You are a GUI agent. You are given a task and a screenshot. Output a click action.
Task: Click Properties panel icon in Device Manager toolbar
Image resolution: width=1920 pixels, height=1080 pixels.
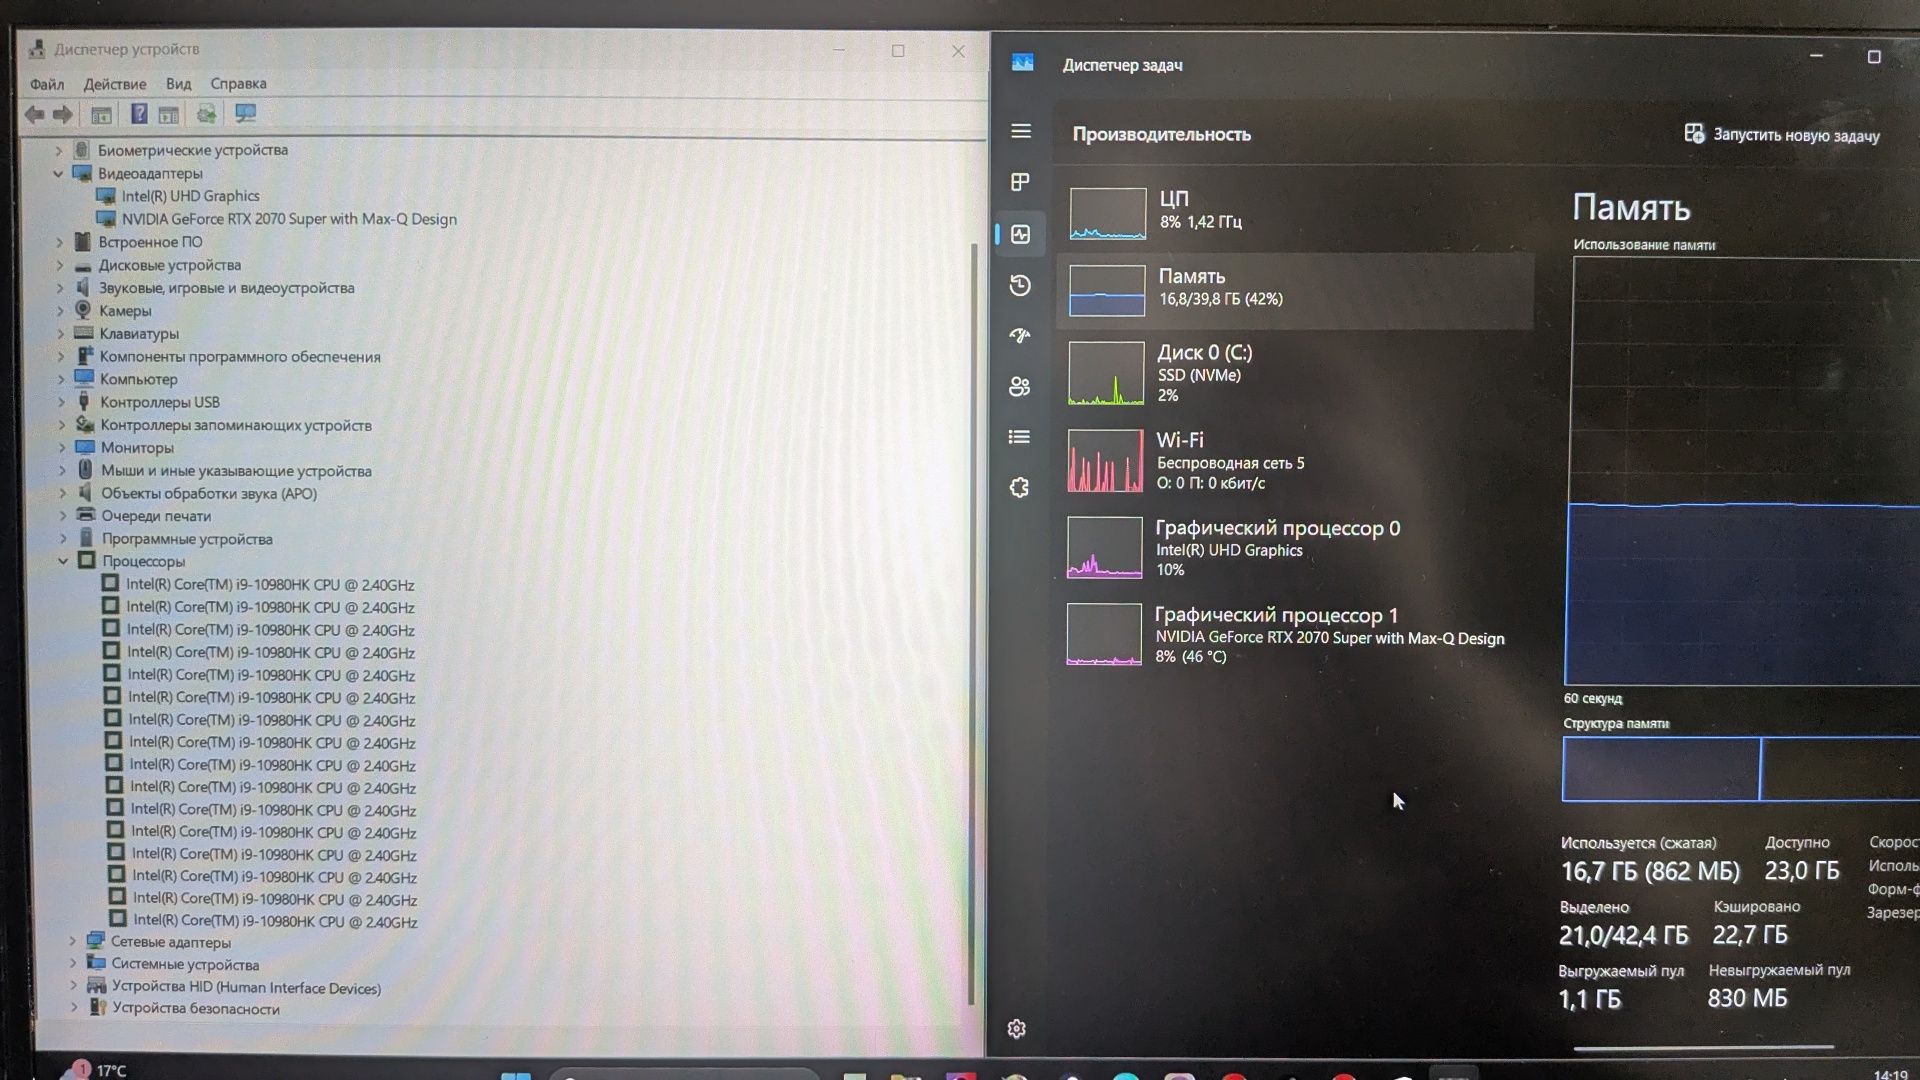pos(168,114)
